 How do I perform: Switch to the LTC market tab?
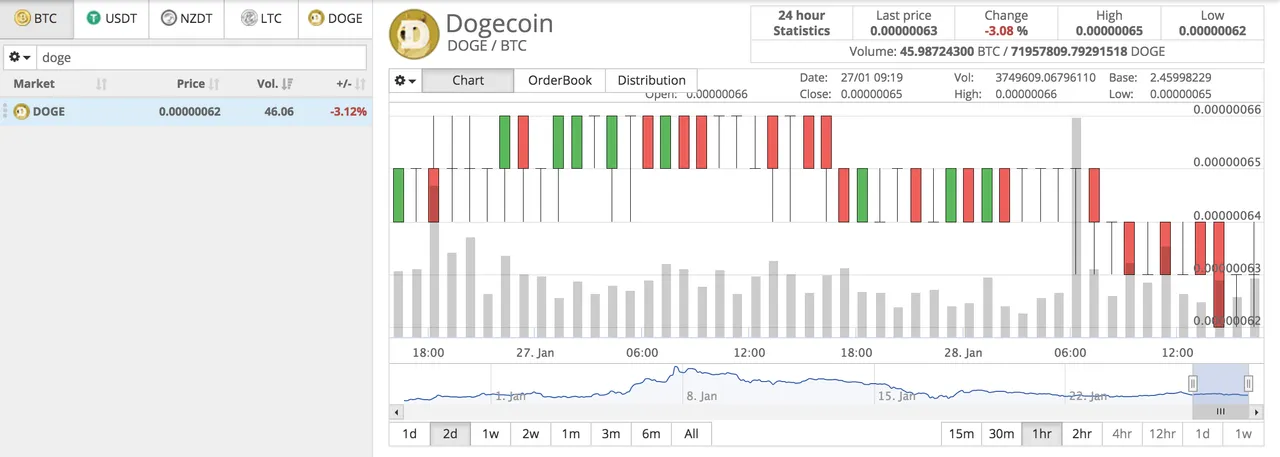[261, 18]
